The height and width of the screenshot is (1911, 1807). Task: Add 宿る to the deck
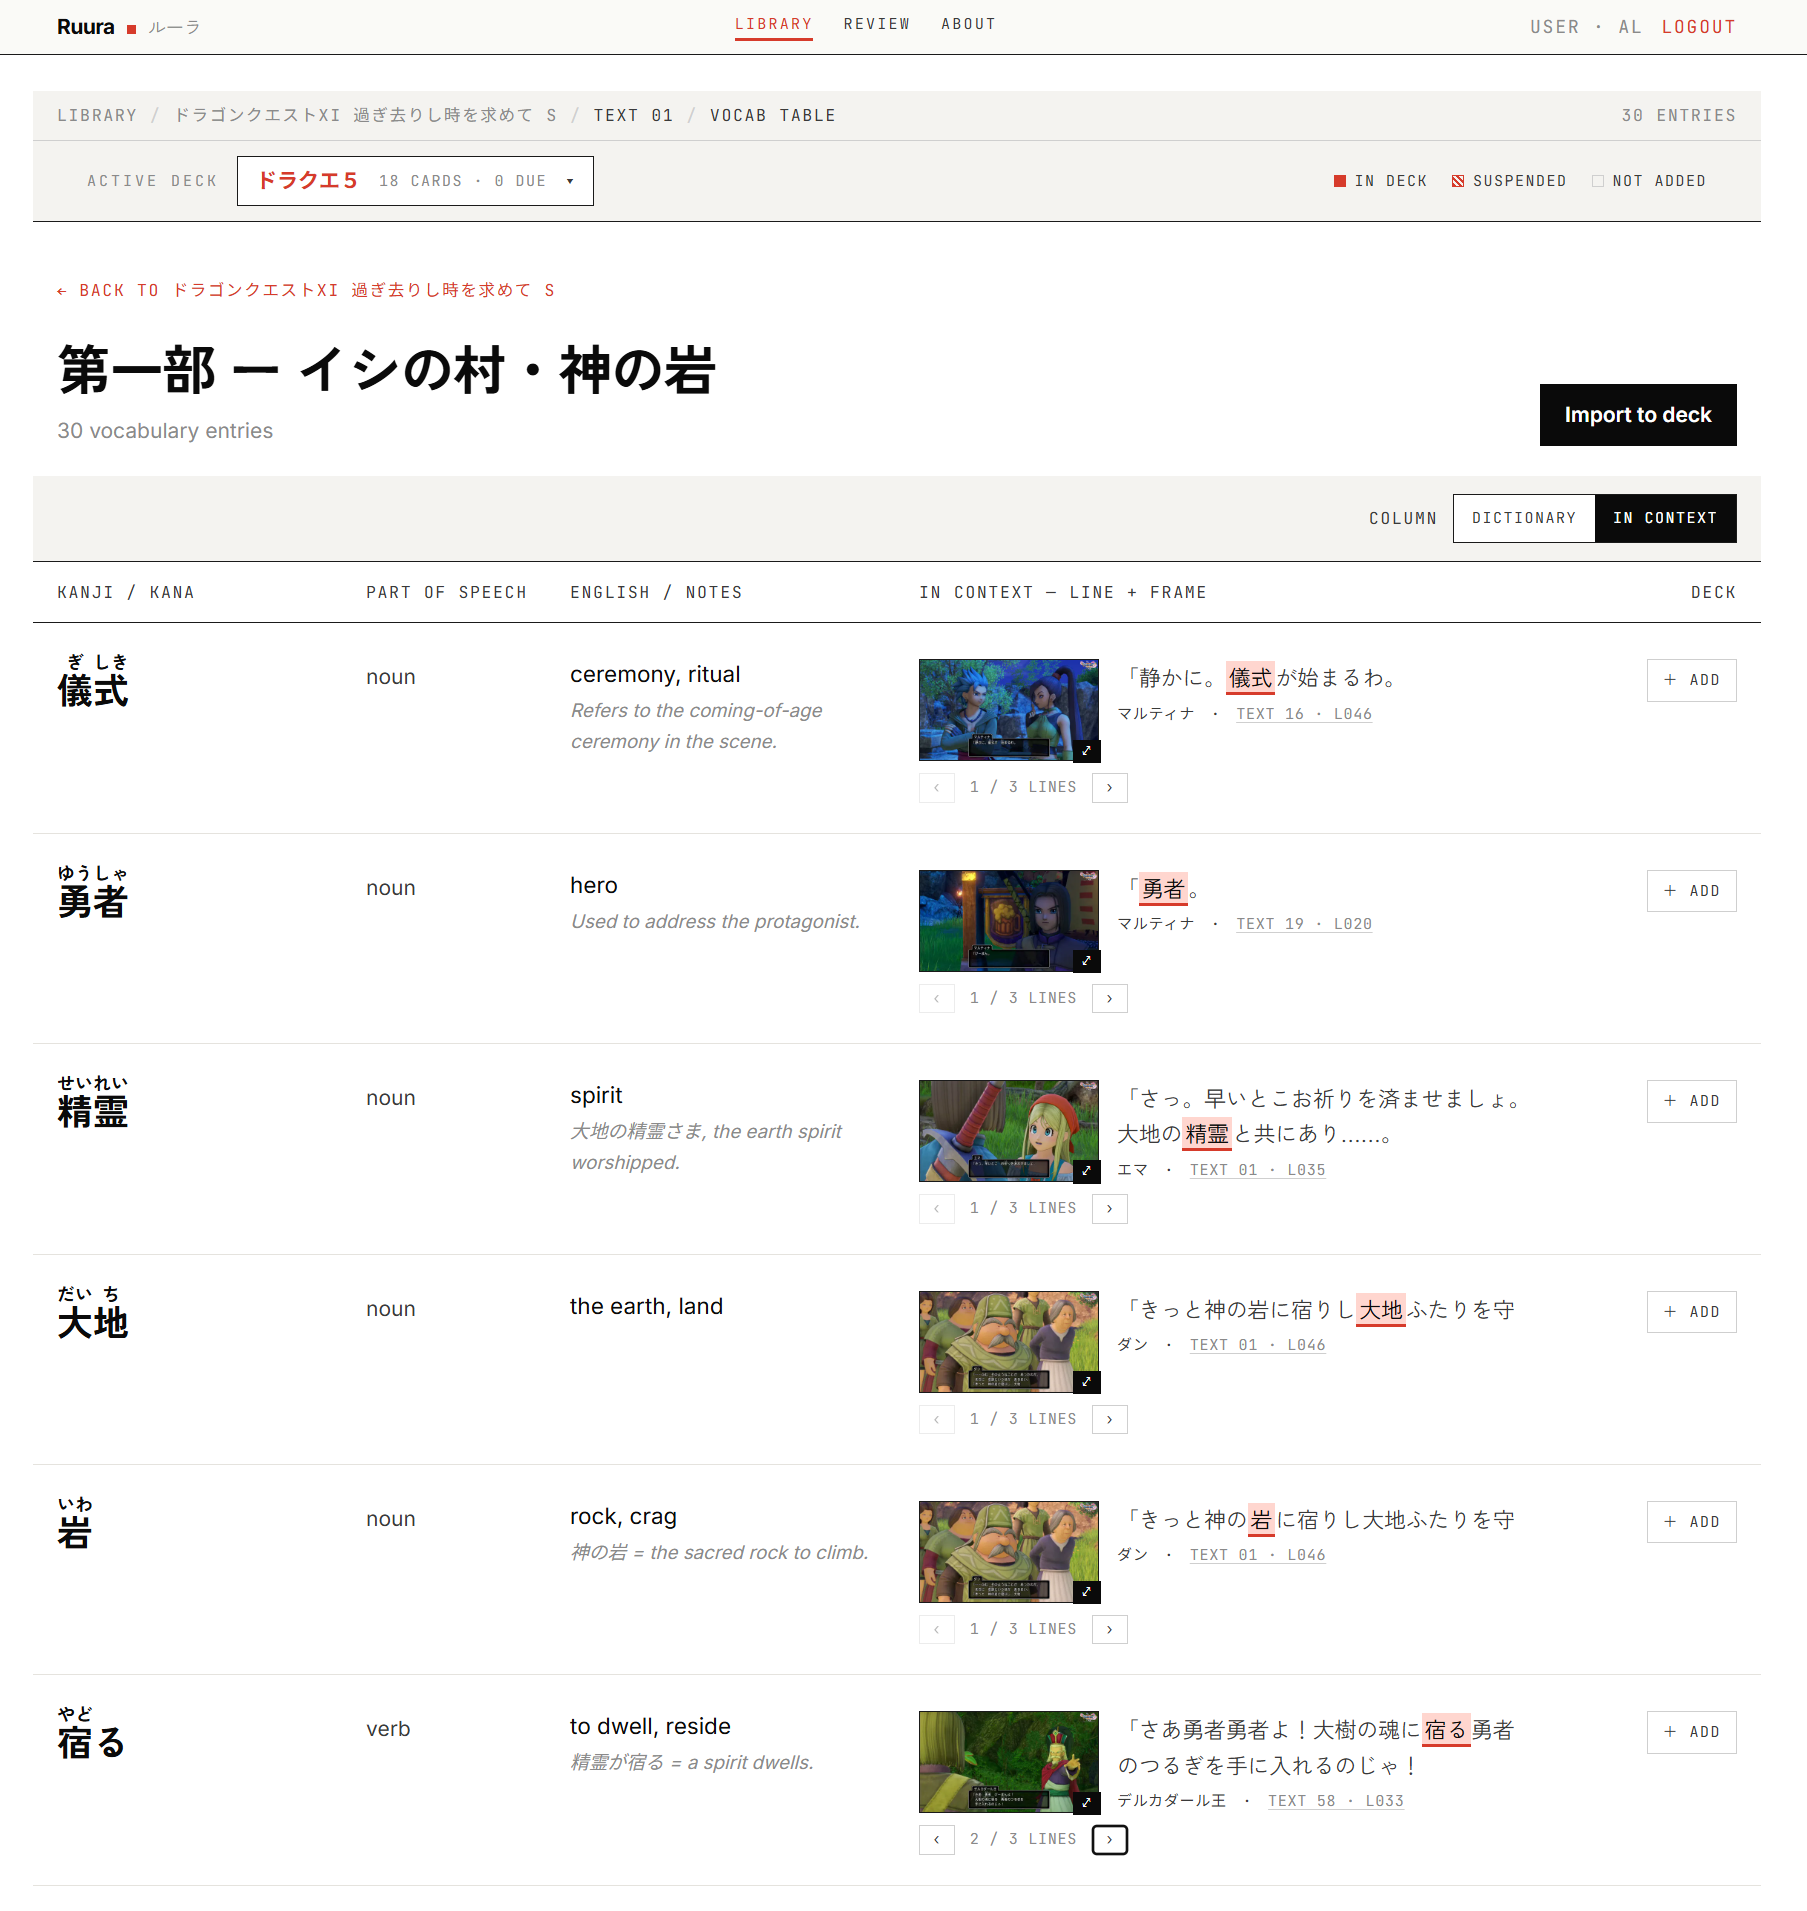(1691, 1732)
